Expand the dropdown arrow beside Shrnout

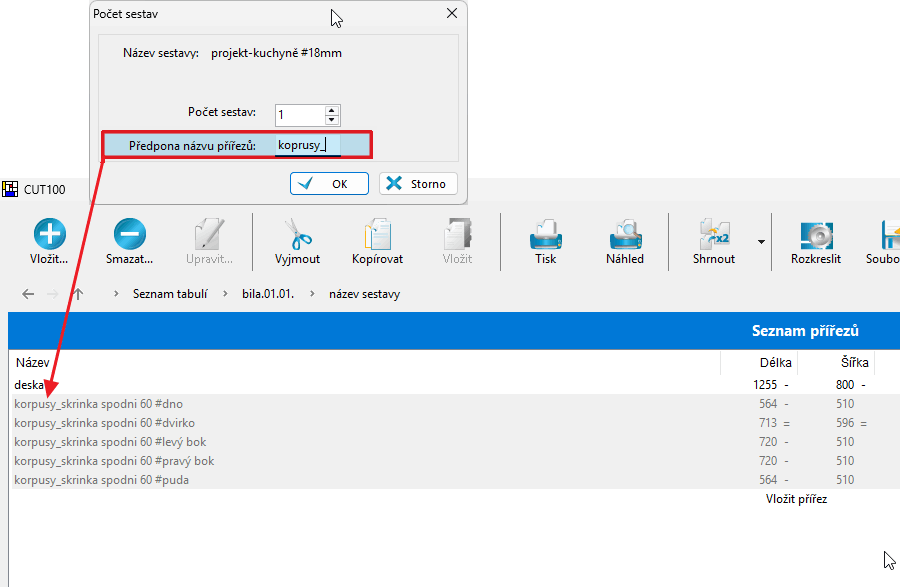coord(761,242)
